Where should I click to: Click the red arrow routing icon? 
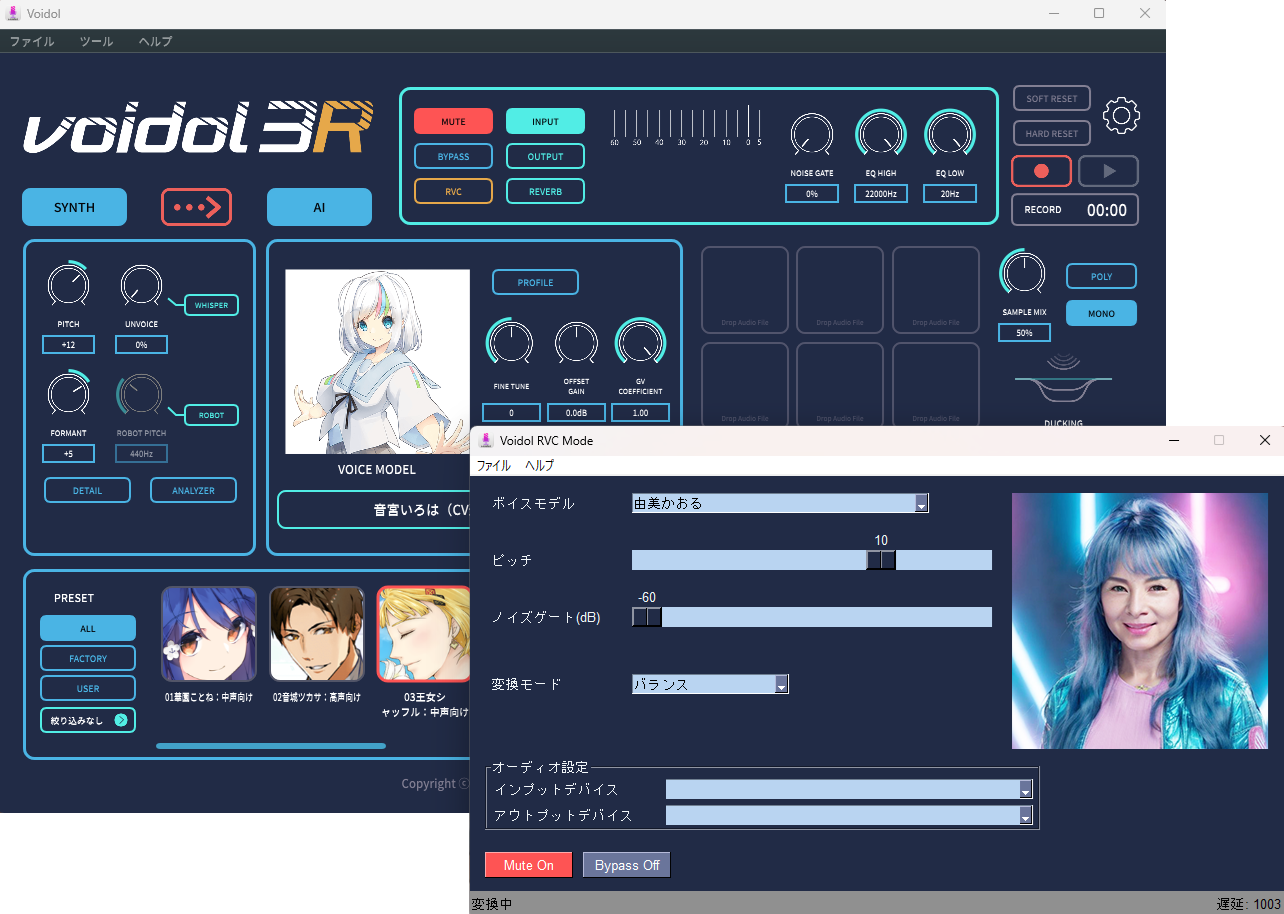pos(196,207)
